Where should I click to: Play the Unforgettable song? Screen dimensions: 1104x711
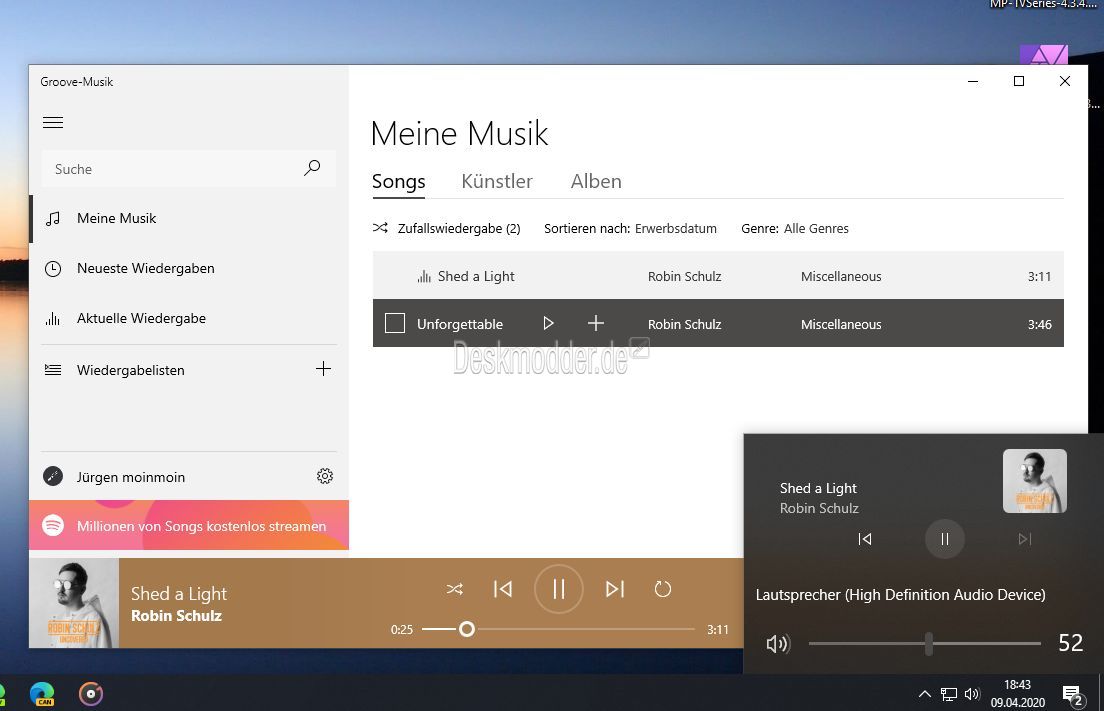pos(548,323)
